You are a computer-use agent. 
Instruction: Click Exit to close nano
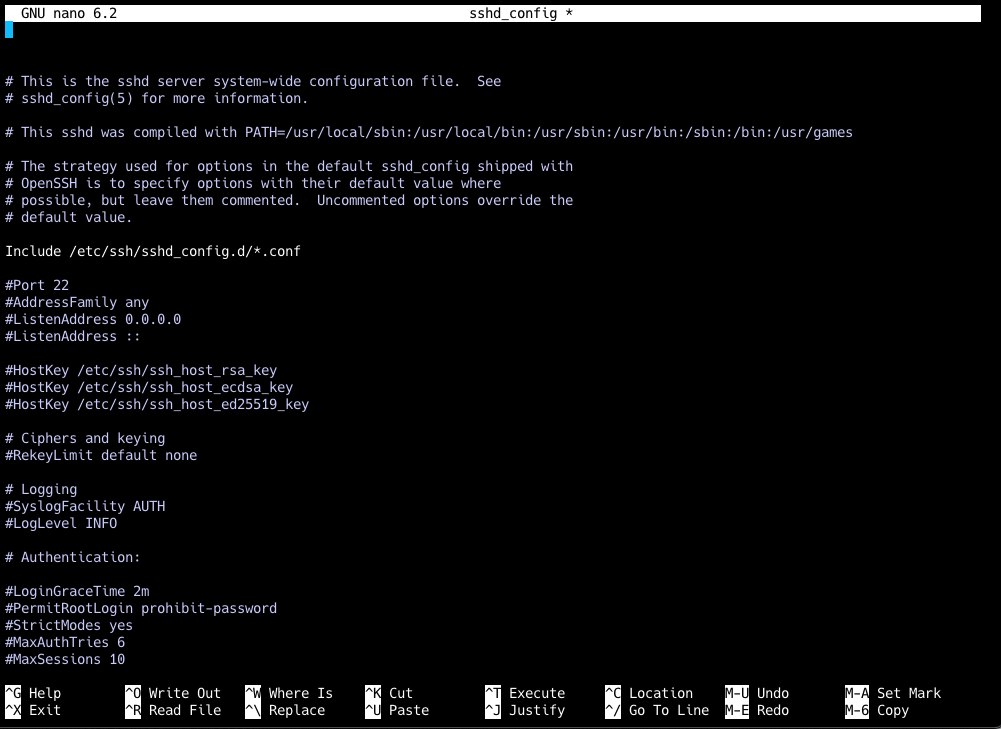click(33, 710)
